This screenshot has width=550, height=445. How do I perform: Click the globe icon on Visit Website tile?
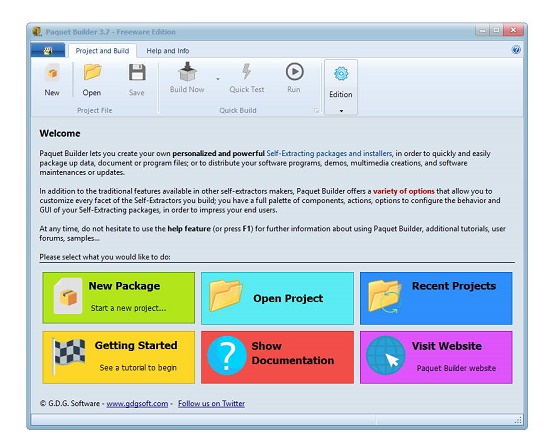click(385, 356)
